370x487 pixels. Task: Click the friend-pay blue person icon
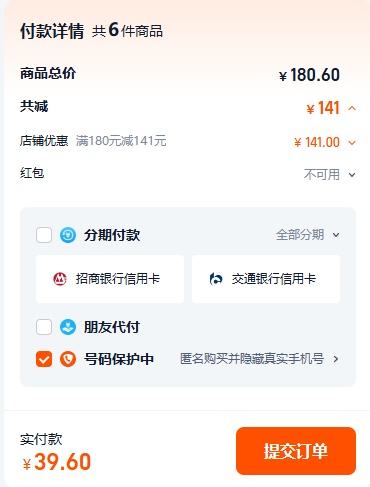[68, 327]
